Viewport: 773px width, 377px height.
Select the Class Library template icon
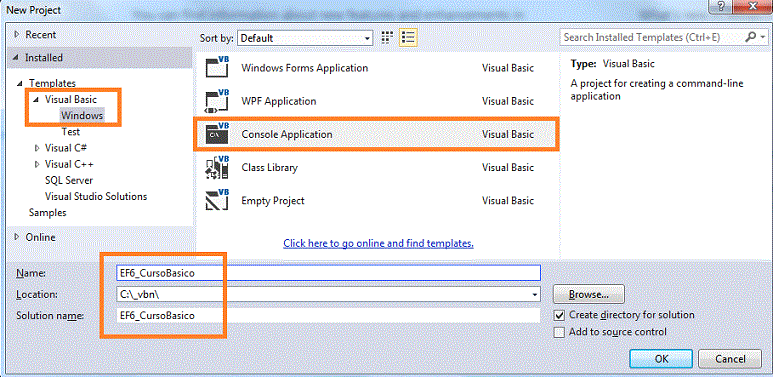217,168
